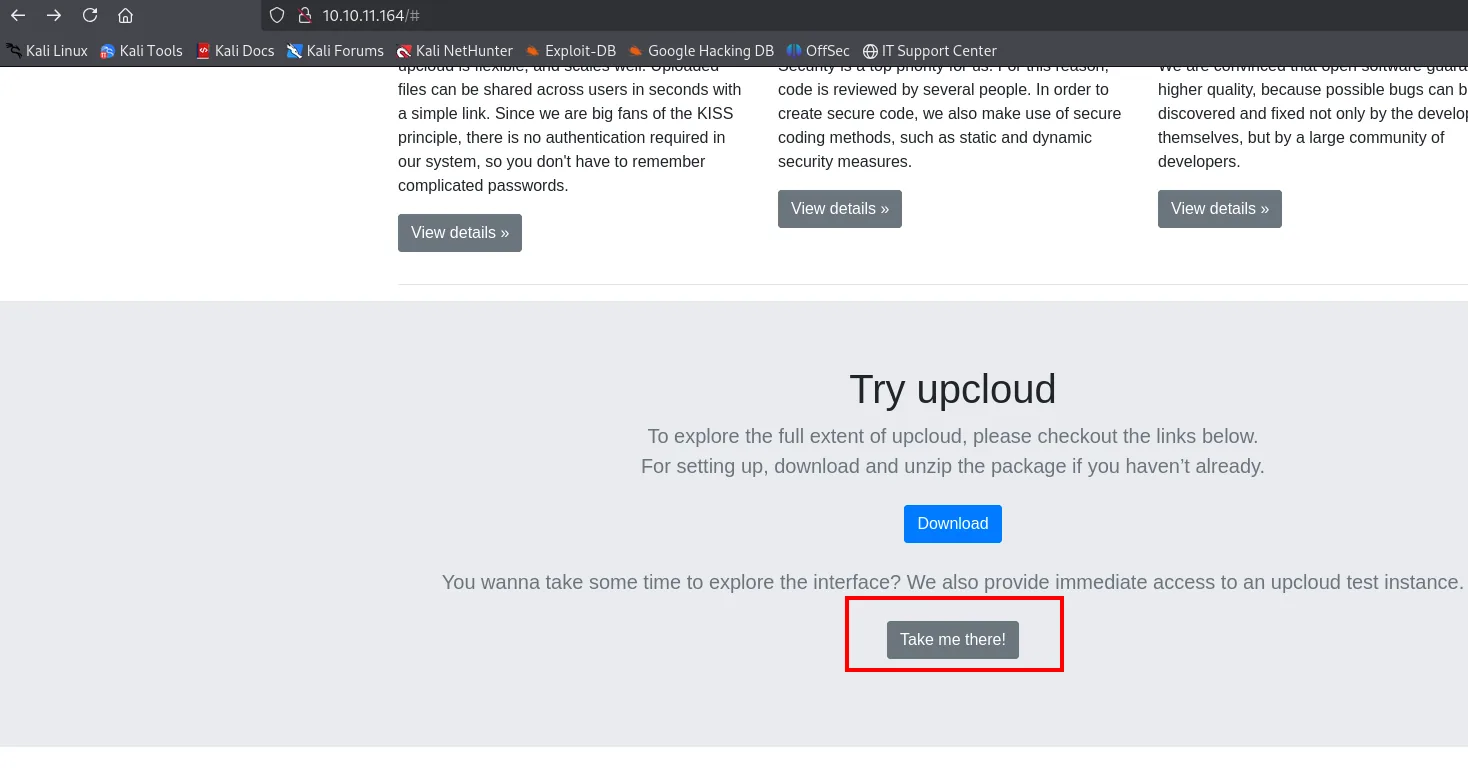Image resolution: width=1468 pixels, height=774 pixels.
Task: Open the browser home icon
Action: [x=125, y=15]
